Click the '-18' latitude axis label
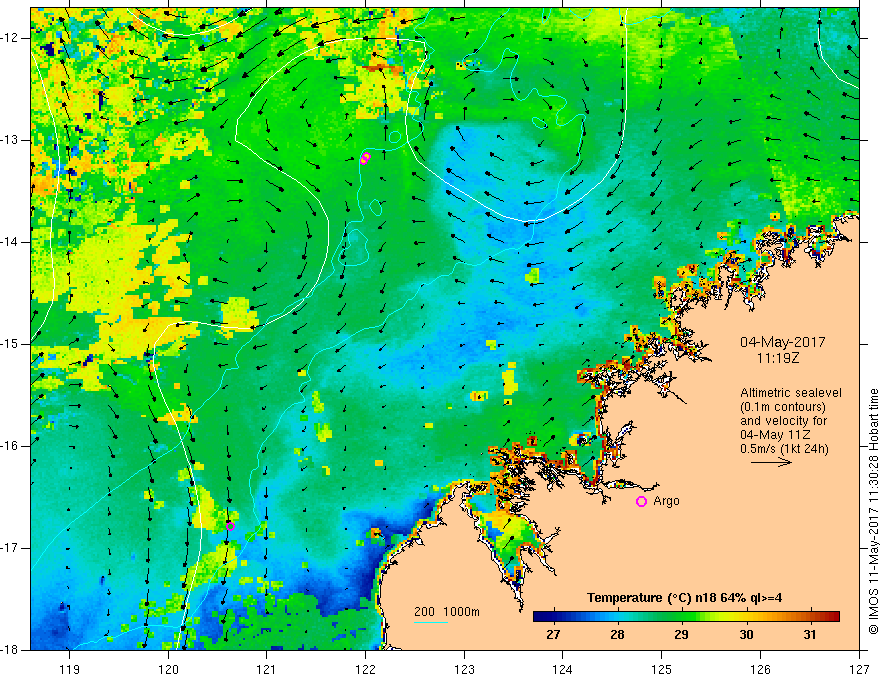The width and height of the screenshot is (880, 680). click(10, 650)
